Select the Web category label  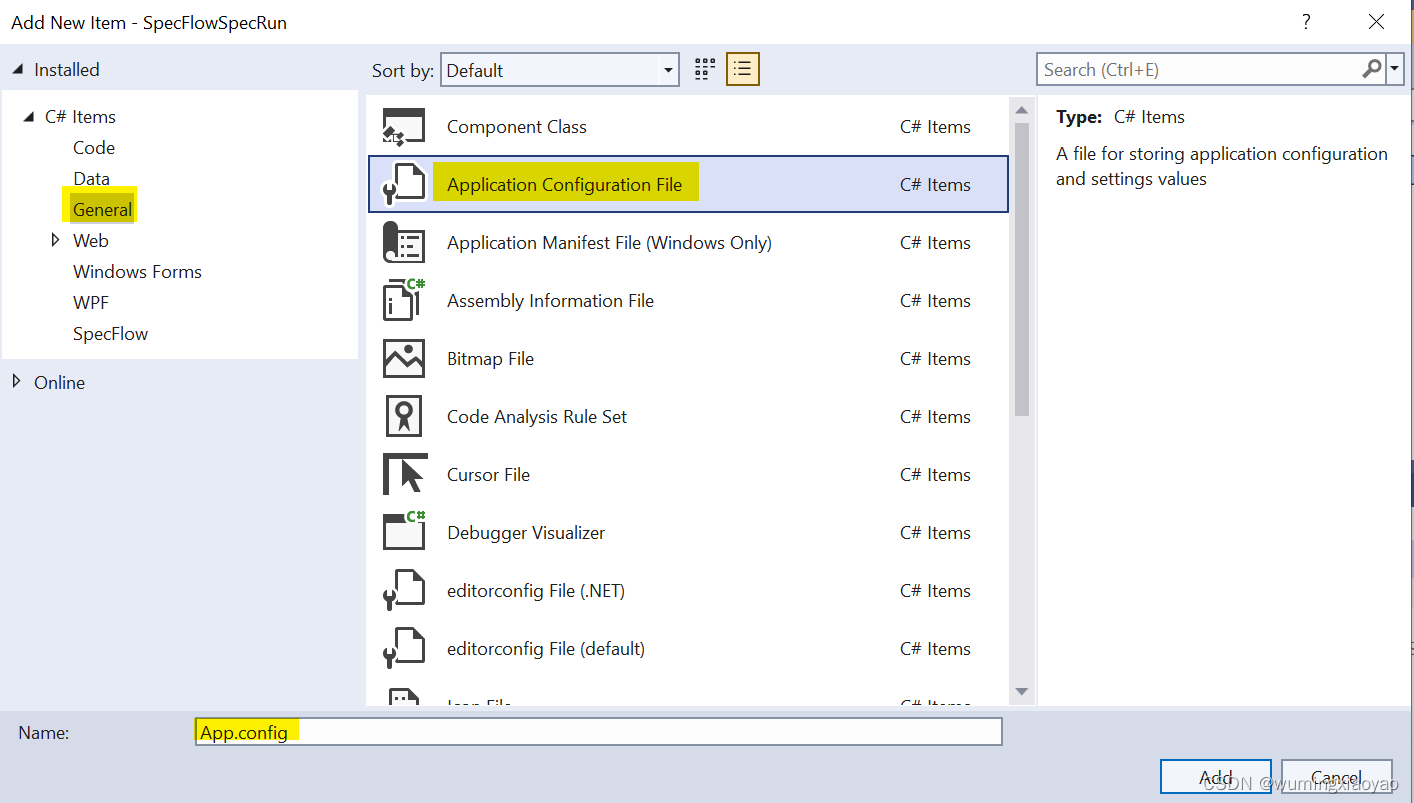(91, 240)
